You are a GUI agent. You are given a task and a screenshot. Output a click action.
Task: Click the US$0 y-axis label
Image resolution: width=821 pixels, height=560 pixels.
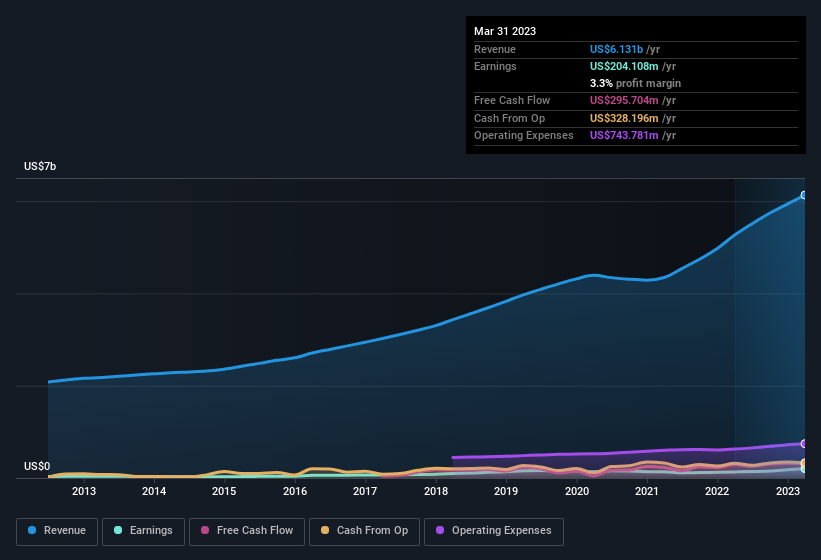(37, 466)
